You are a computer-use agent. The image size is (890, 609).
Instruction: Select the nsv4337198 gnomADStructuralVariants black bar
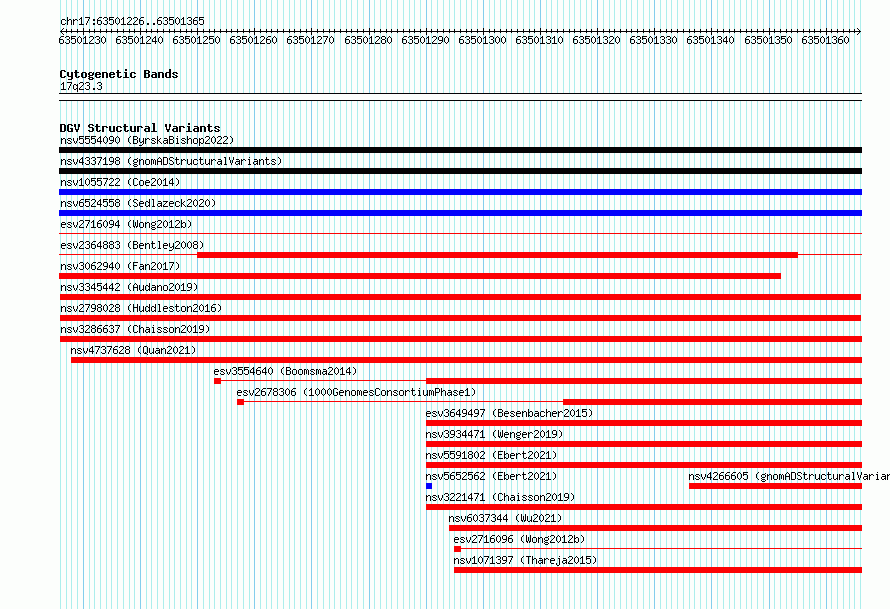pos(460,171)
